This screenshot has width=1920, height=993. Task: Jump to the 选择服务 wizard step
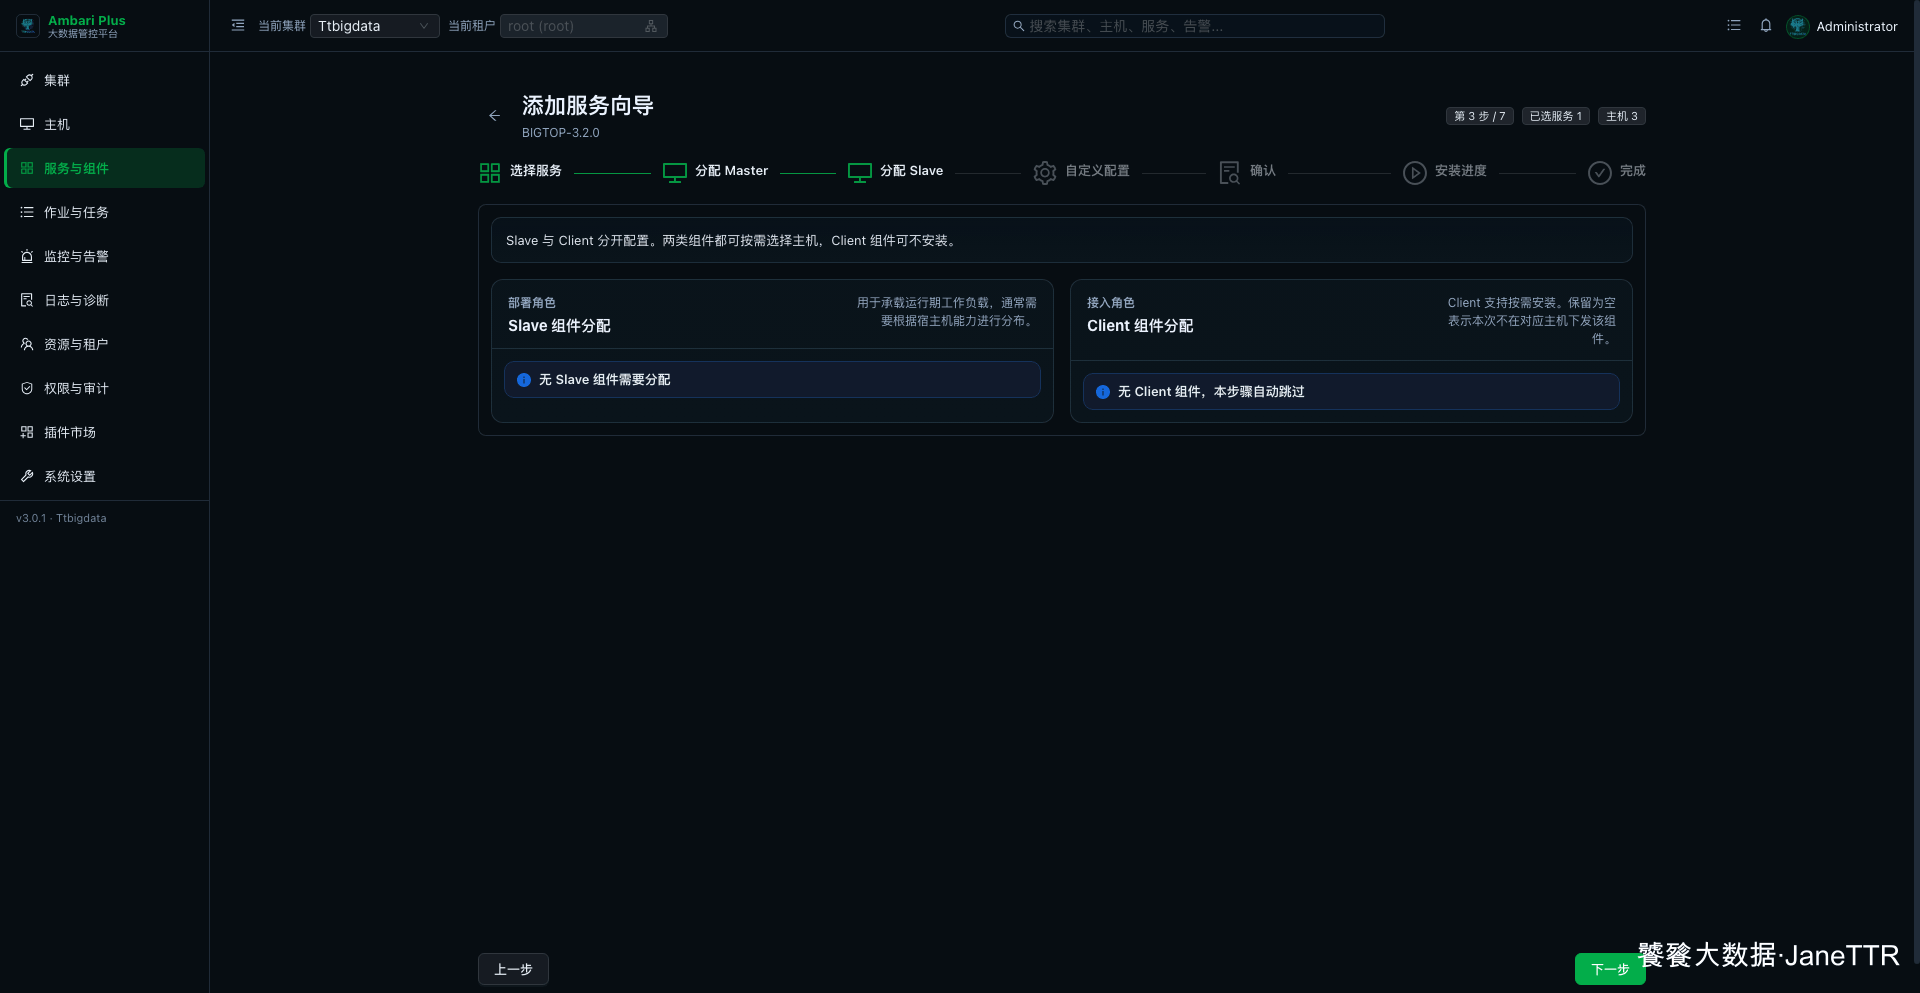point(521,172)
